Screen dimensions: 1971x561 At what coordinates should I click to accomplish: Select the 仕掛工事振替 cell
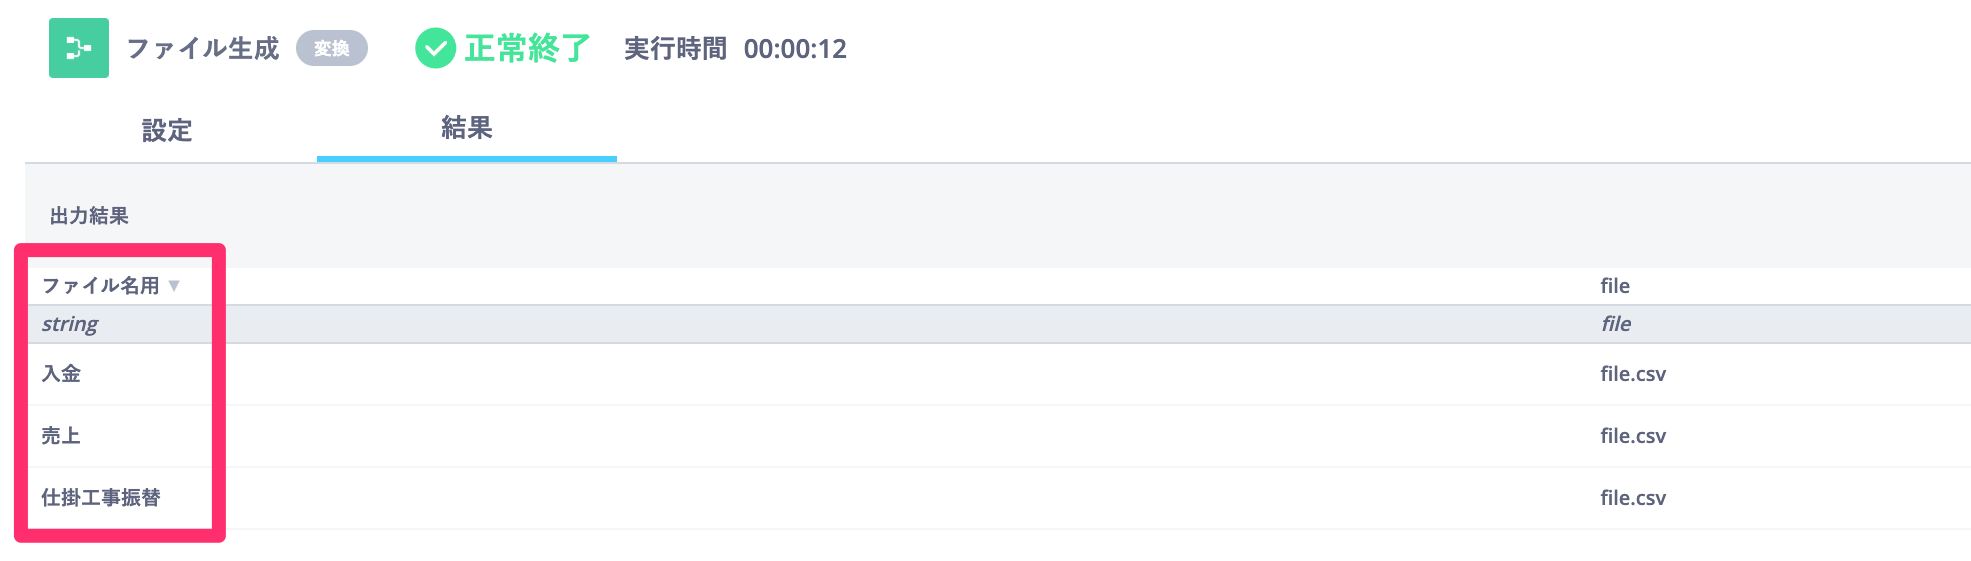101,498
